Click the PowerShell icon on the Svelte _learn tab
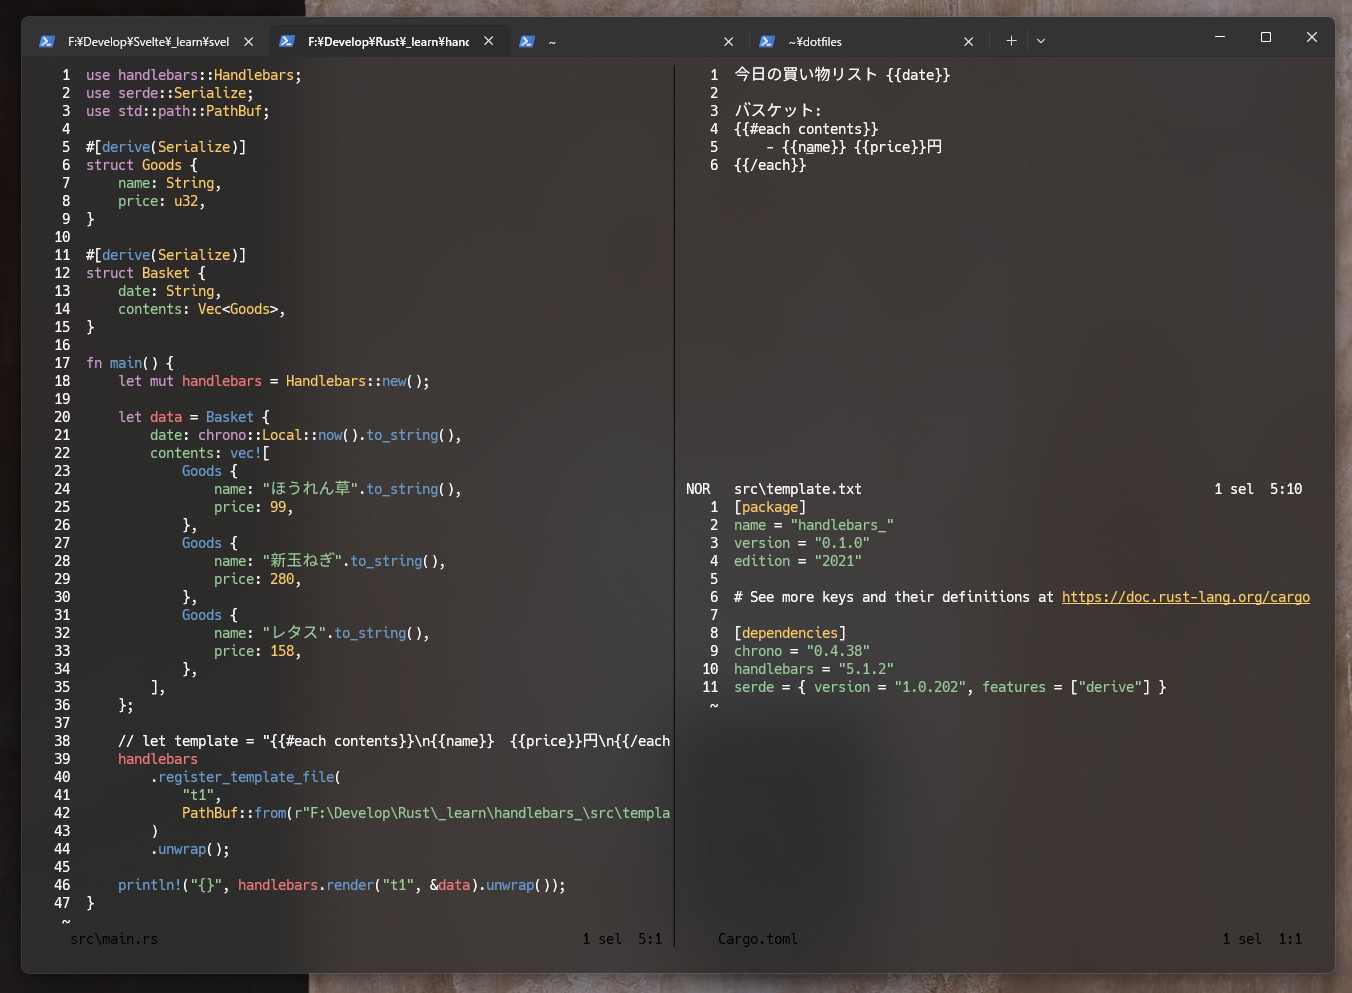 (x=47, y=41)
